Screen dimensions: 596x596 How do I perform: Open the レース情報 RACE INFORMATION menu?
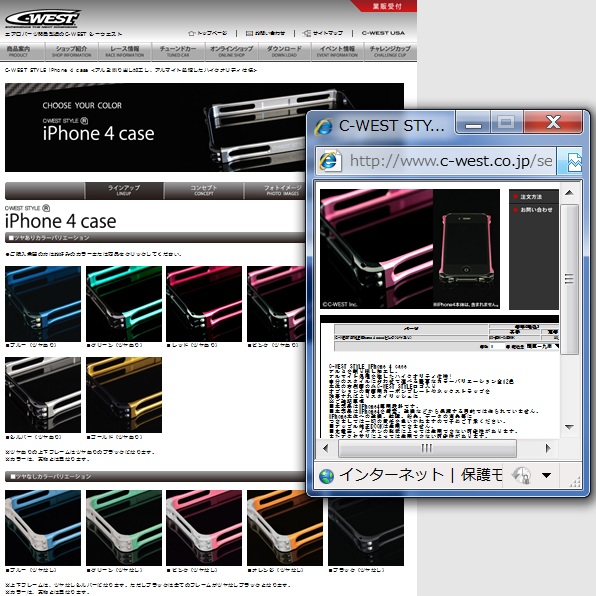[125, 51]
